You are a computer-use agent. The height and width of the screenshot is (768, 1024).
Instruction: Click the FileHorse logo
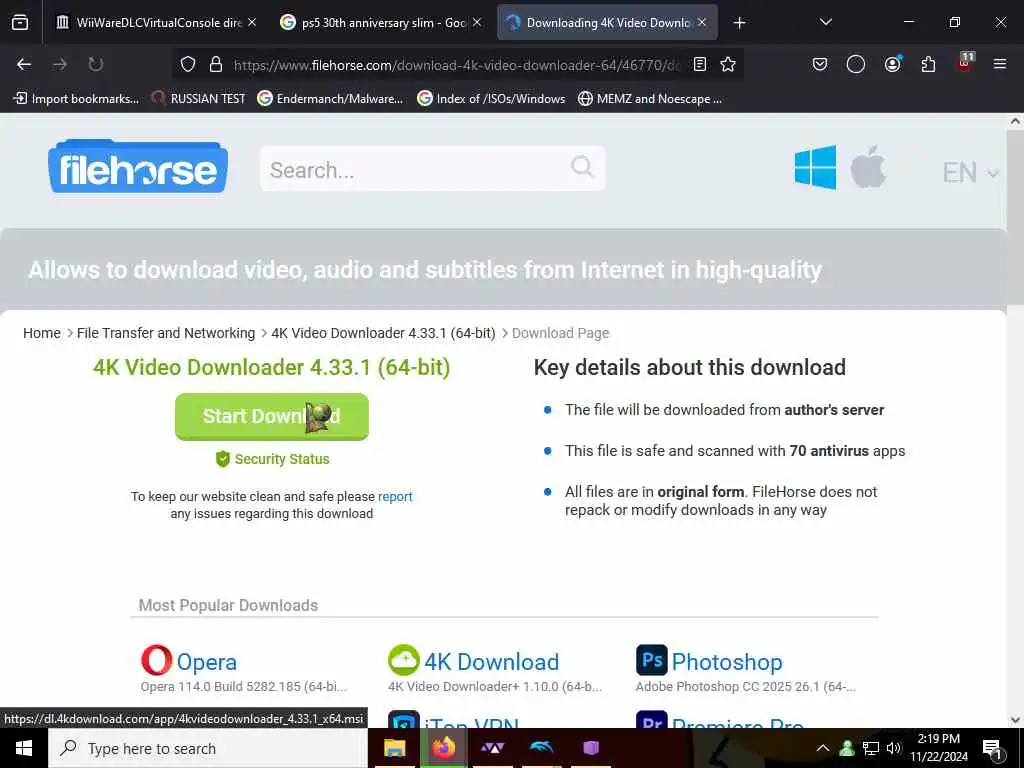tap(138, 166)
